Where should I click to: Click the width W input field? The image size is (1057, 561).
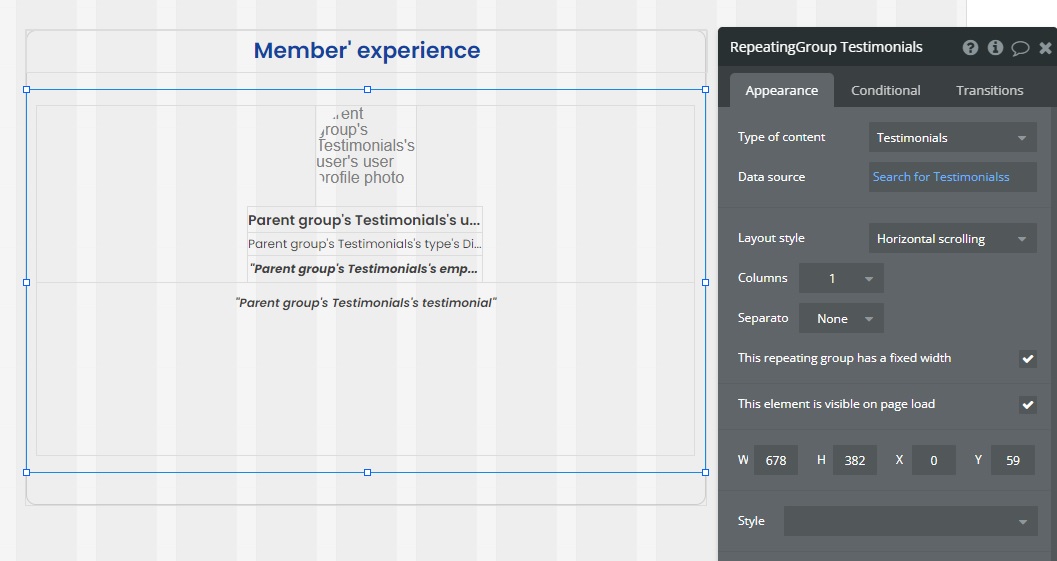pyautogui.click(x=776, y=461)
